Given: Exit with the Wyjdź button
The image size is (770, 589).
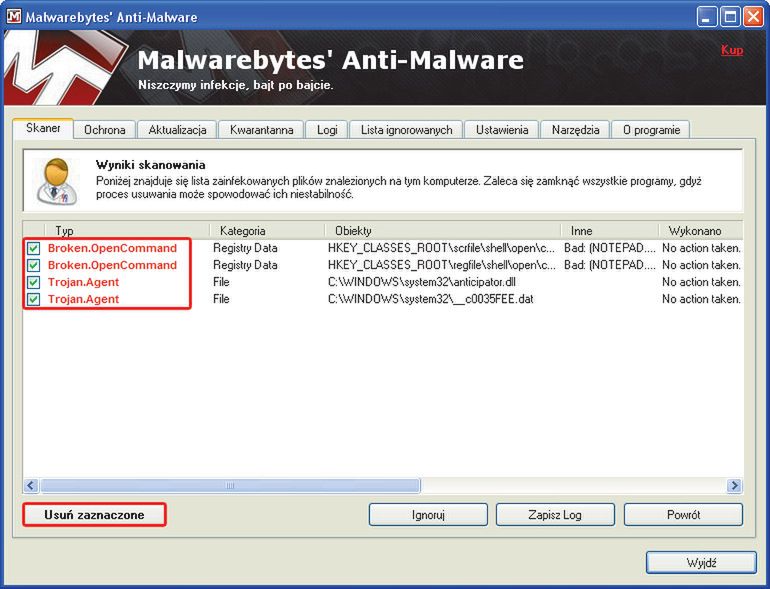Looking at the screenshot, I should point(701,562).
